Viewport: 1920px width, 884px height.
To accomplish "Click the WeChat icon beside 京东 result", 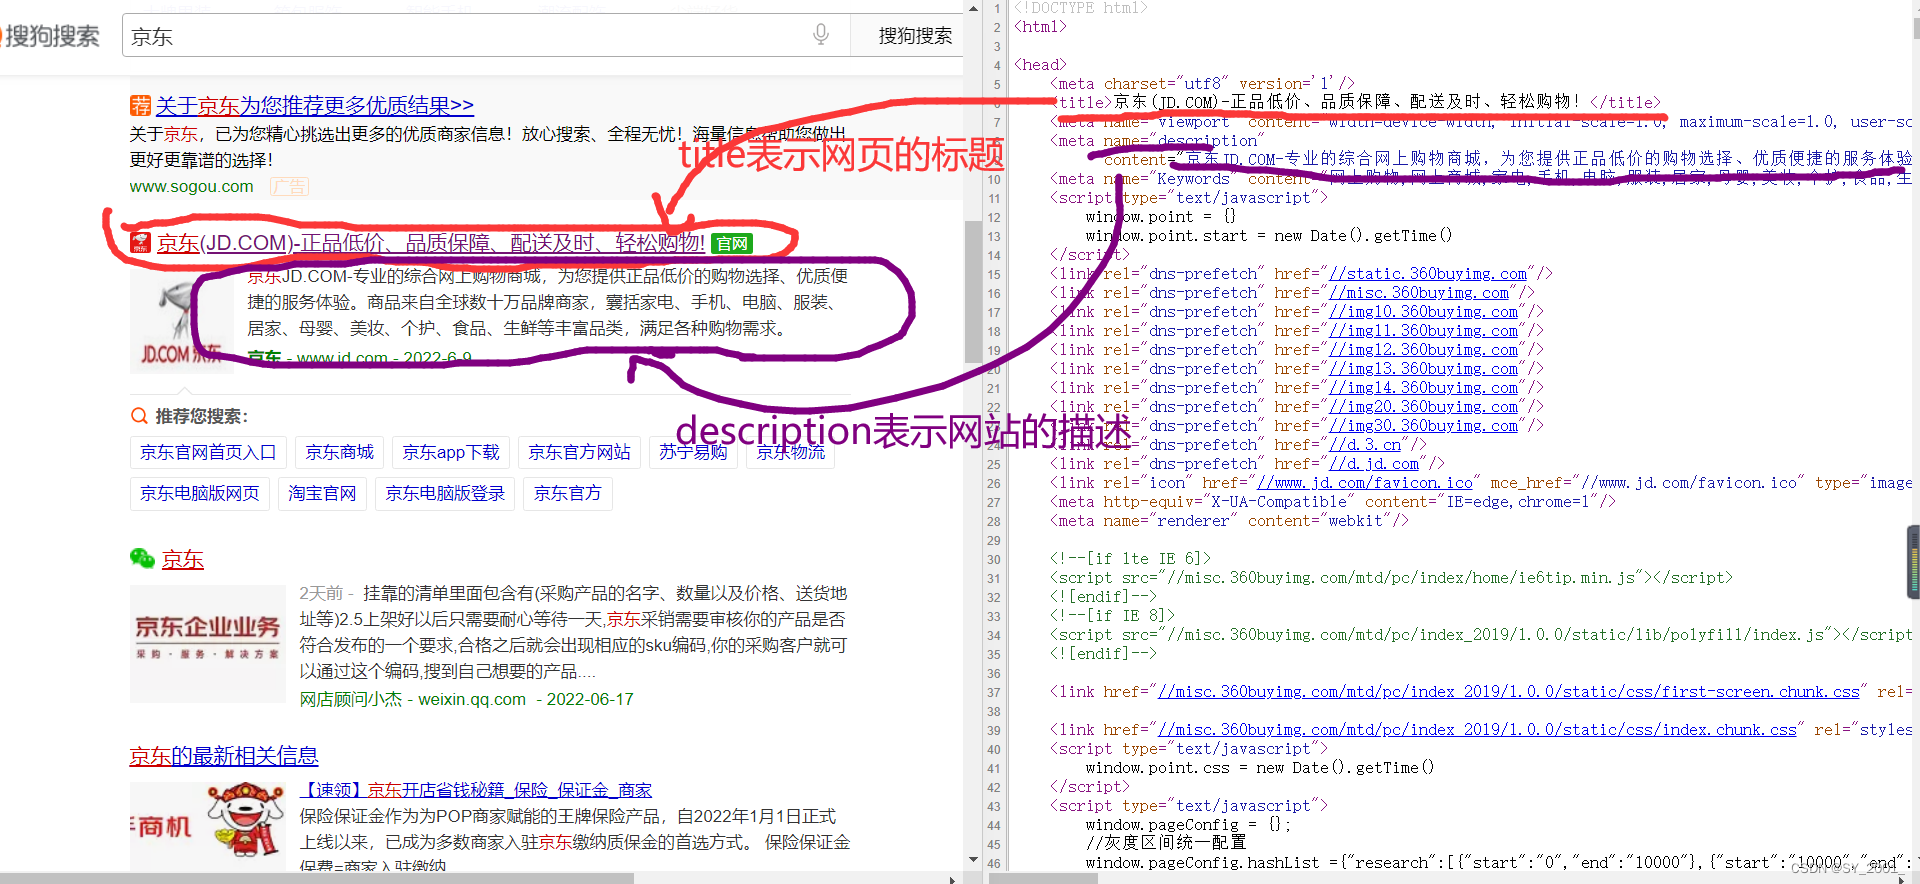I will pos(142,558).
